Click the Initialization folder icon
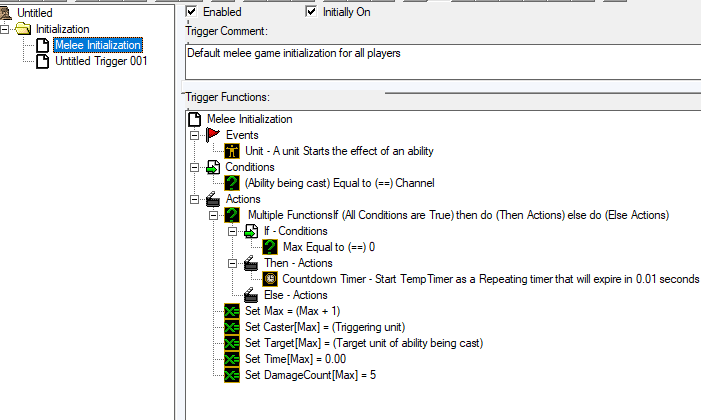This screenshot has height=420, width=701. pos(23,29)
